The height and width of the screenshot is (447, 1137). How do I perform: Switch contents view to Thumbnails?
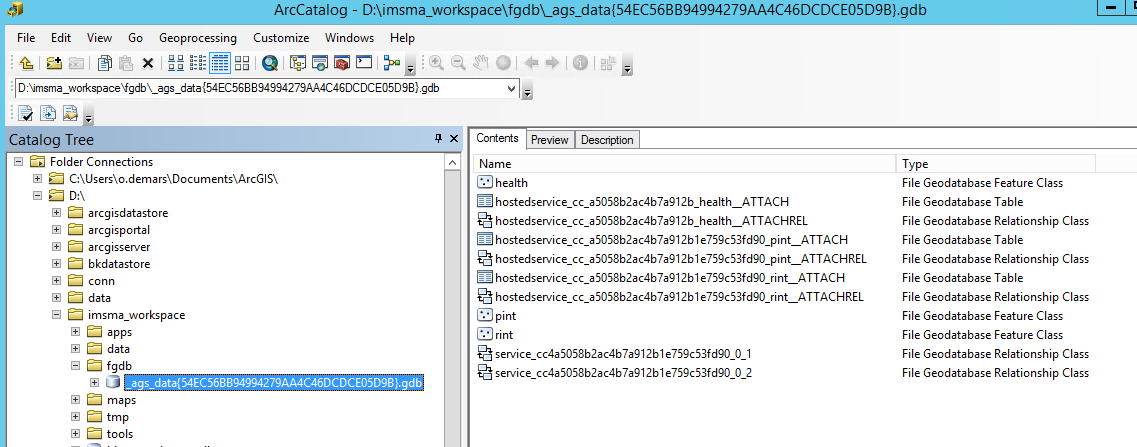(x=241, y=63)
